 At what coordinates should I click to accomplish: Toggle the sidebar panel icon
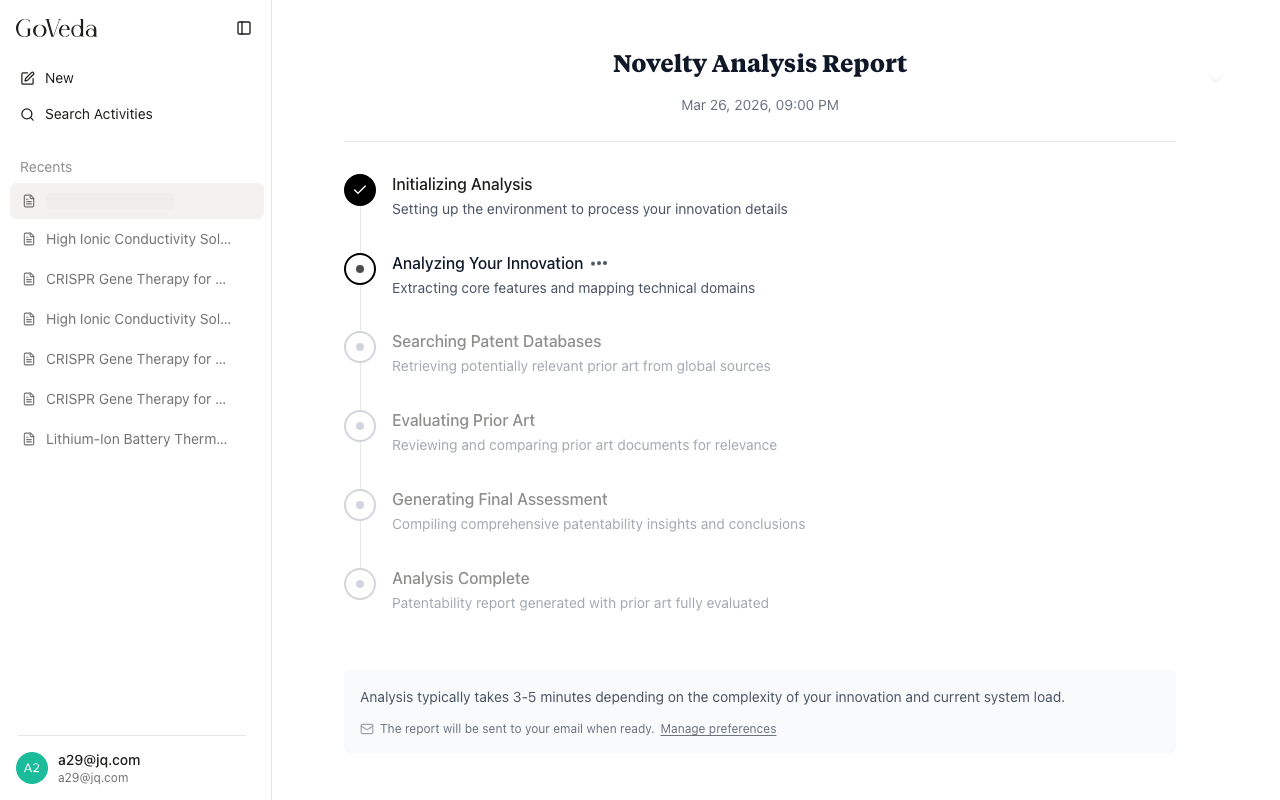tap(244, 28)
